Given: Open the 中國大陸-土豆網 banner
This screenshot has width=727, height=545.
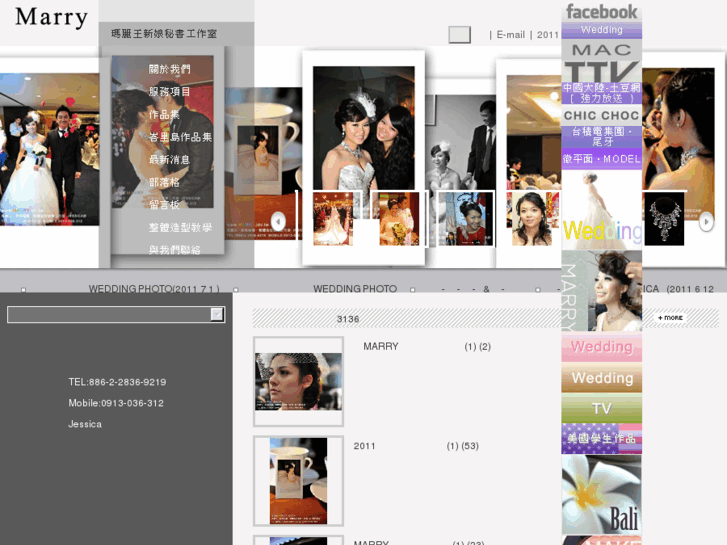Looking at the screenshot, I should coord(602,93).
